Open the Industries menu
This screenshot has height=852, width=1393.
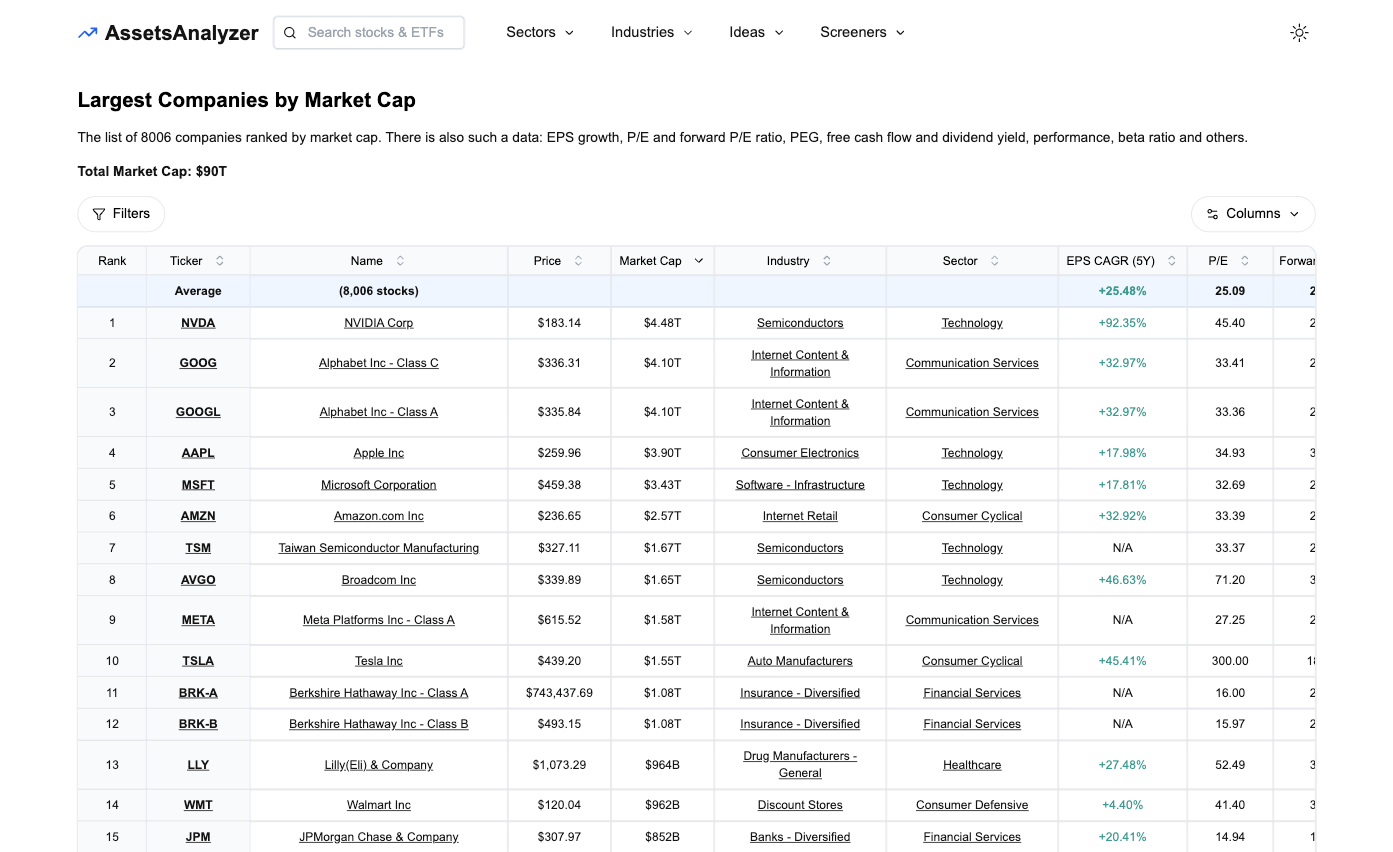(651, 32)
